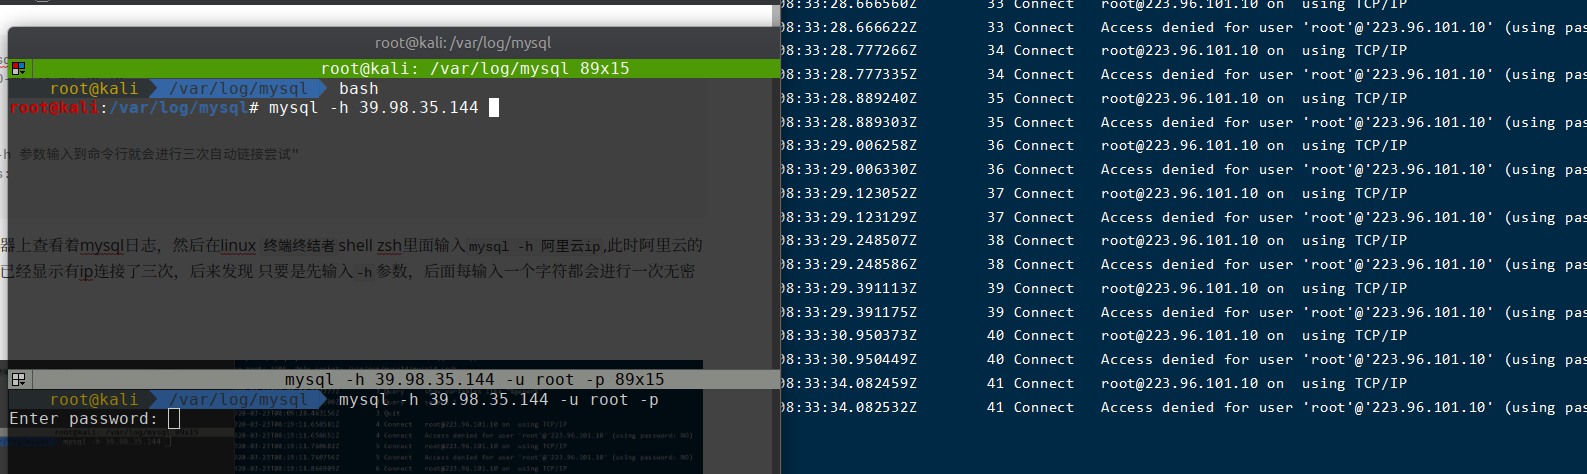Image resolution: width=1587 pixels, height=474 pixels.
Task: Click timestamp 08:33:30.950373Z in the log
Action: pyautogui.click(x=848, y=336)
